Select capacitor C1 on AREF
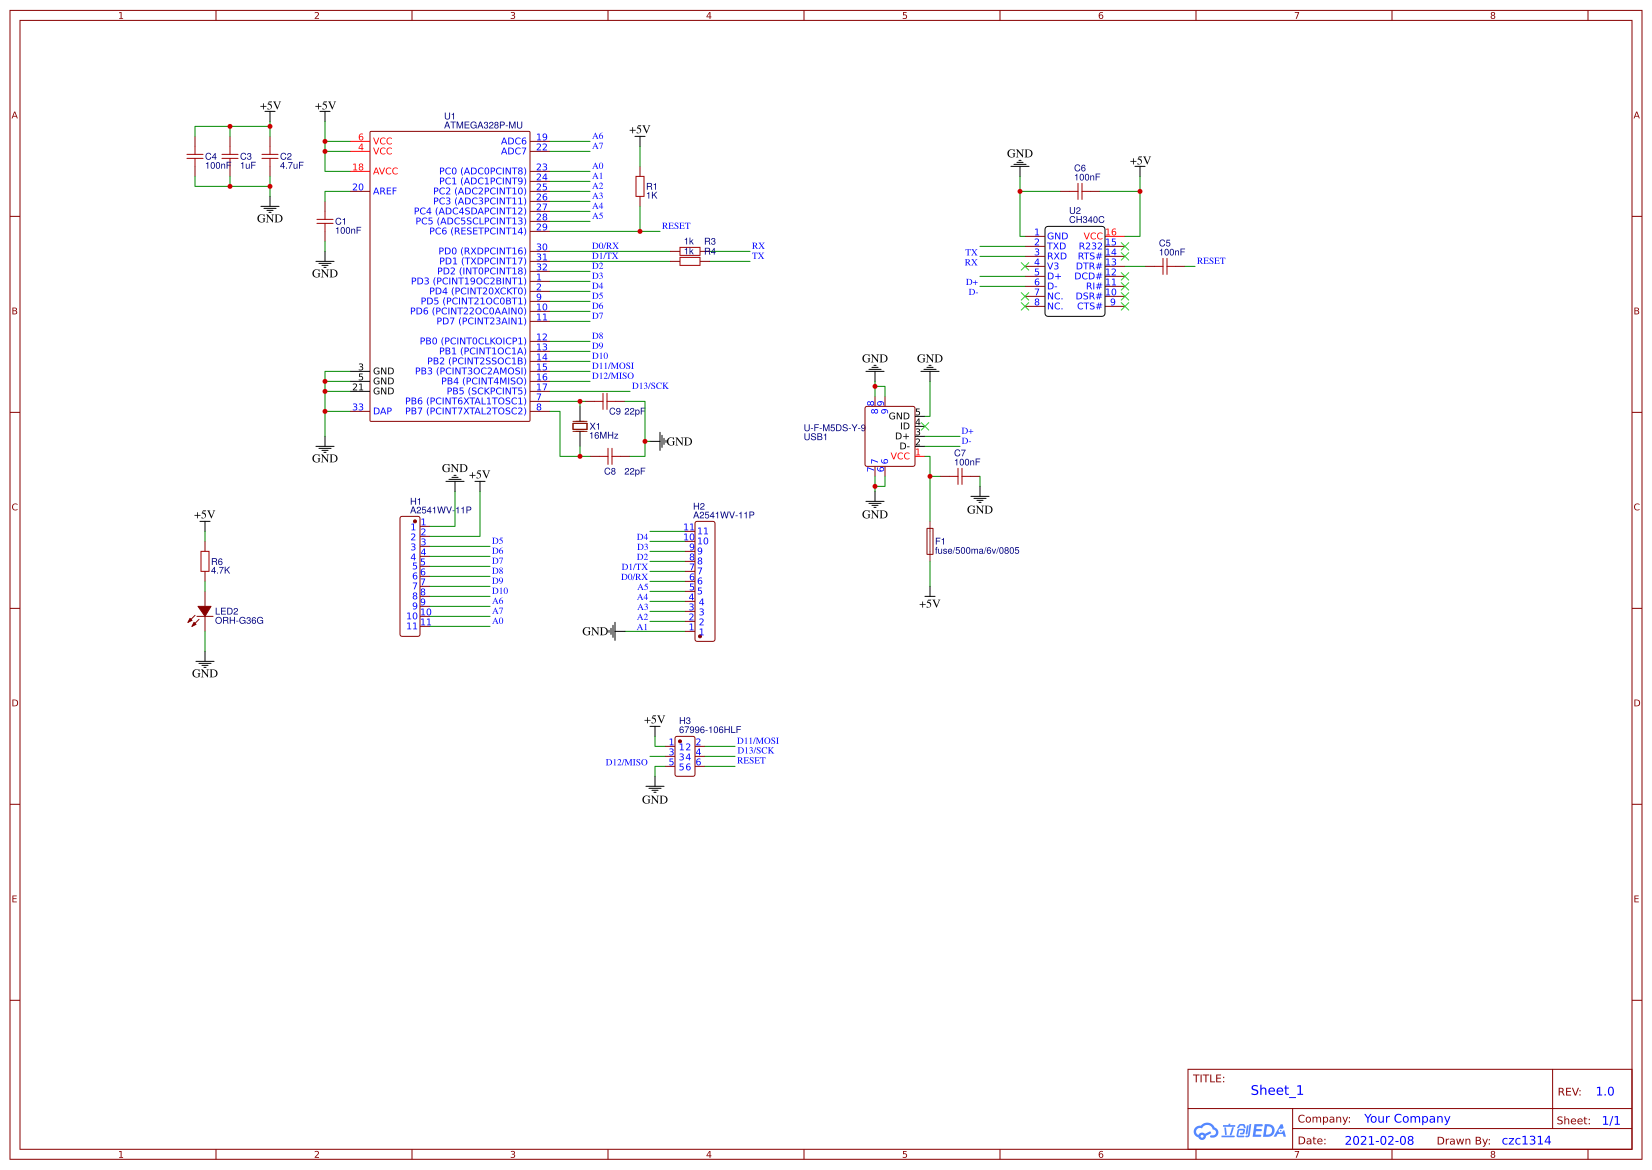This screenshot has height=1170, width=1652. [324, 221]
